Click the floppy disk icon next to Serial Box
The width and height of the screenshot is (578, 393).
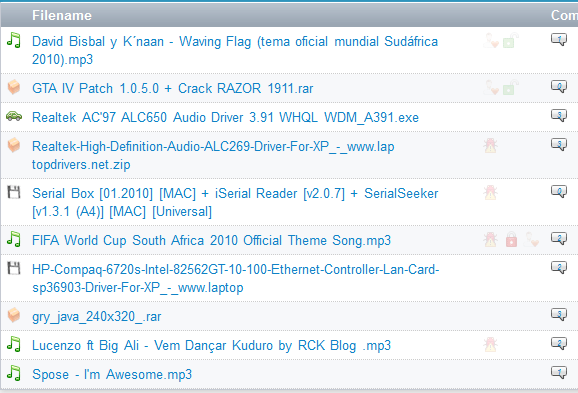pyautogui.click(x=14, y=192)
